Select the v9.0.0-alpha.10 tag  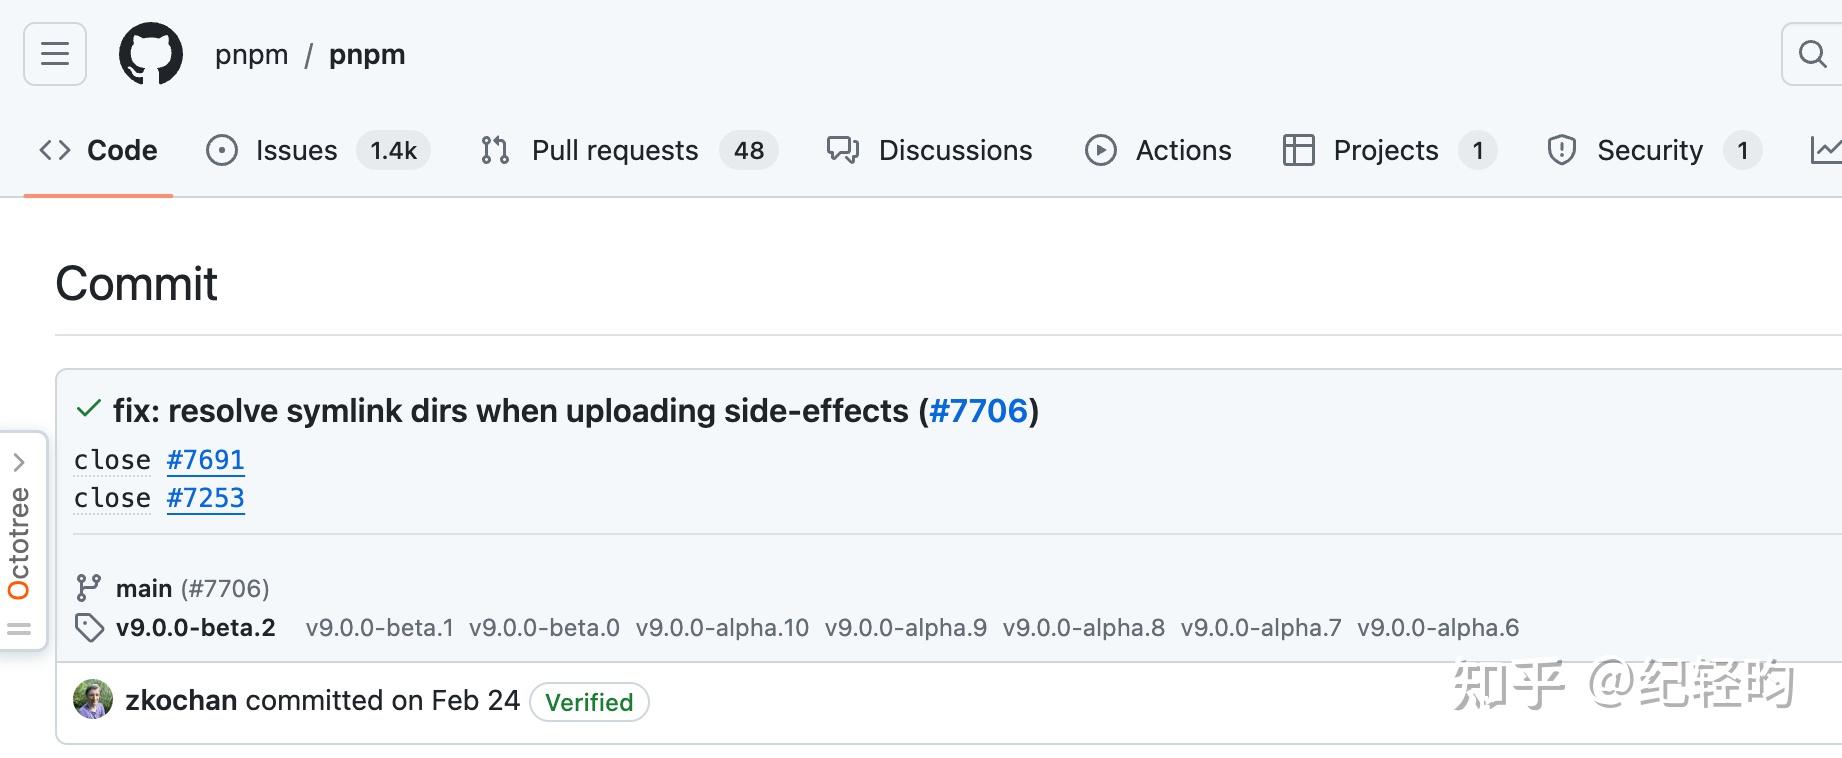pyautogui.click(x=722, y=628)
